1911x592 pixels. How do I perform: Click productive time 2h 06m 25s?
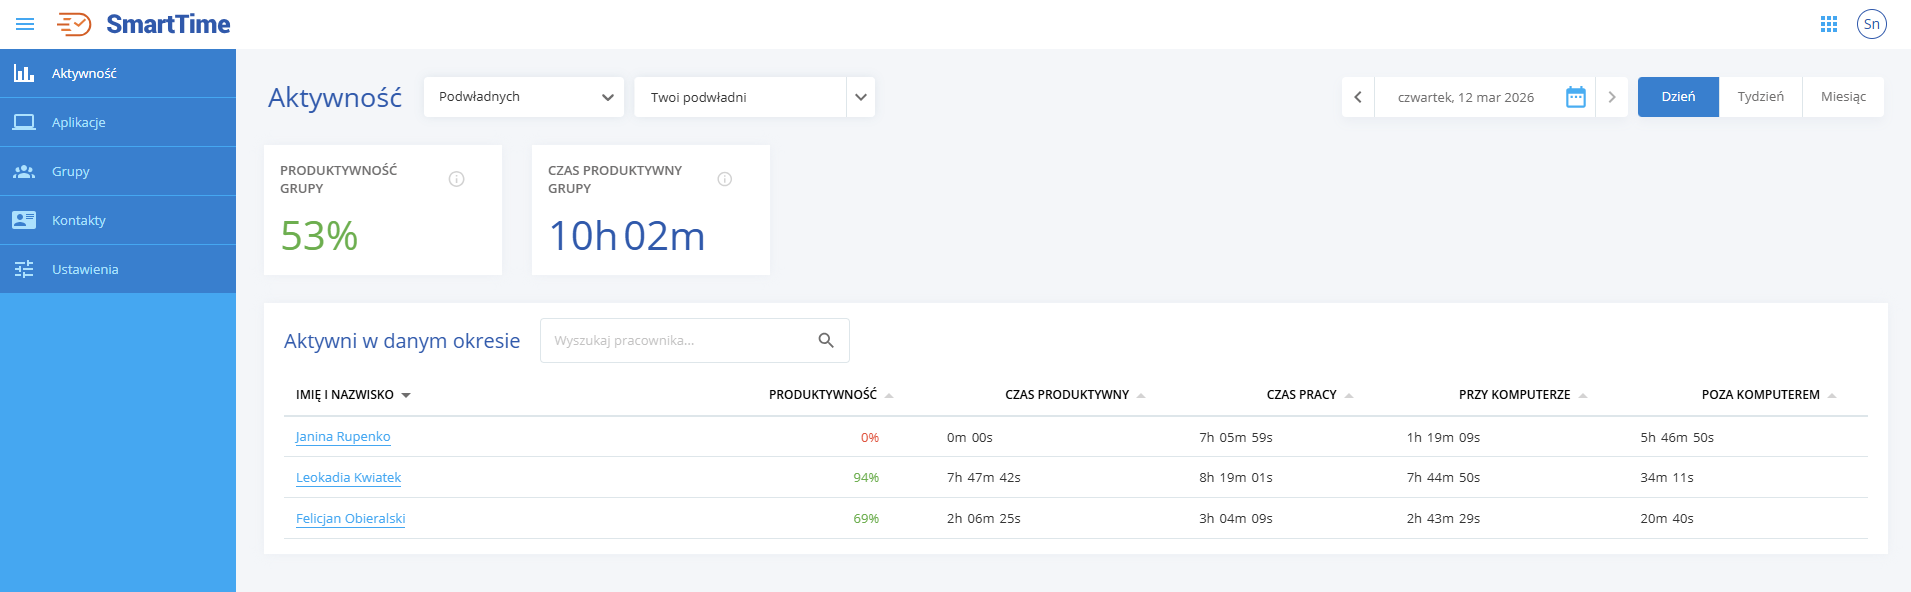[x=984, y=519]
